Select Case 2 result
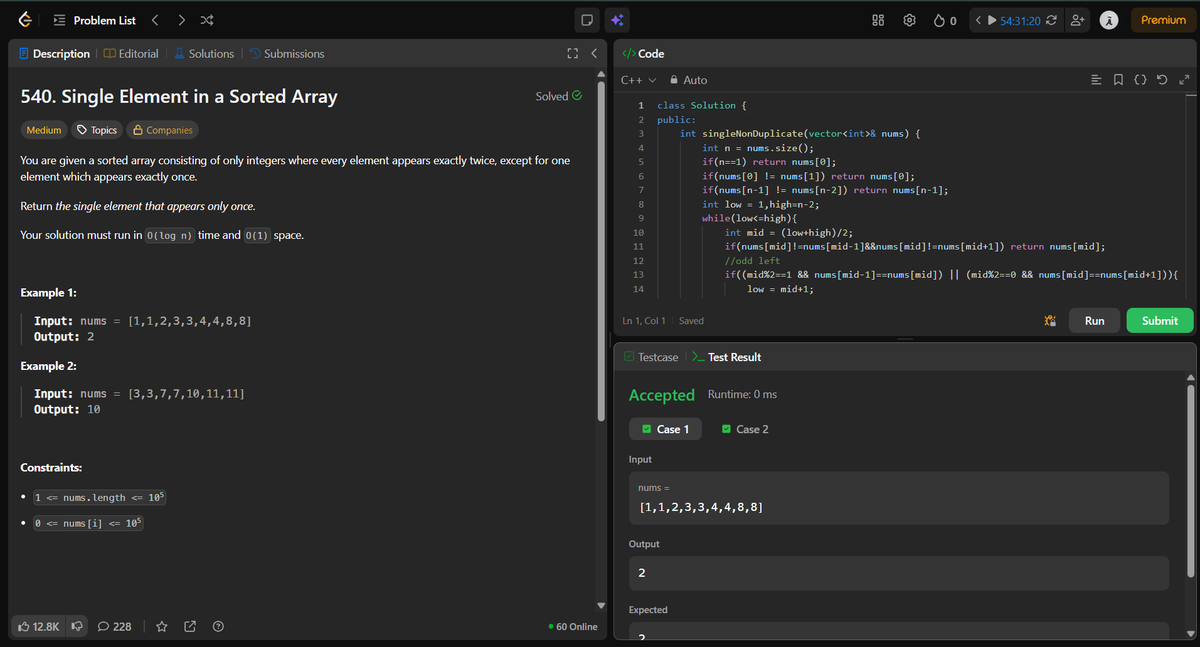1200x647 pixels. [x=745, y=429]
